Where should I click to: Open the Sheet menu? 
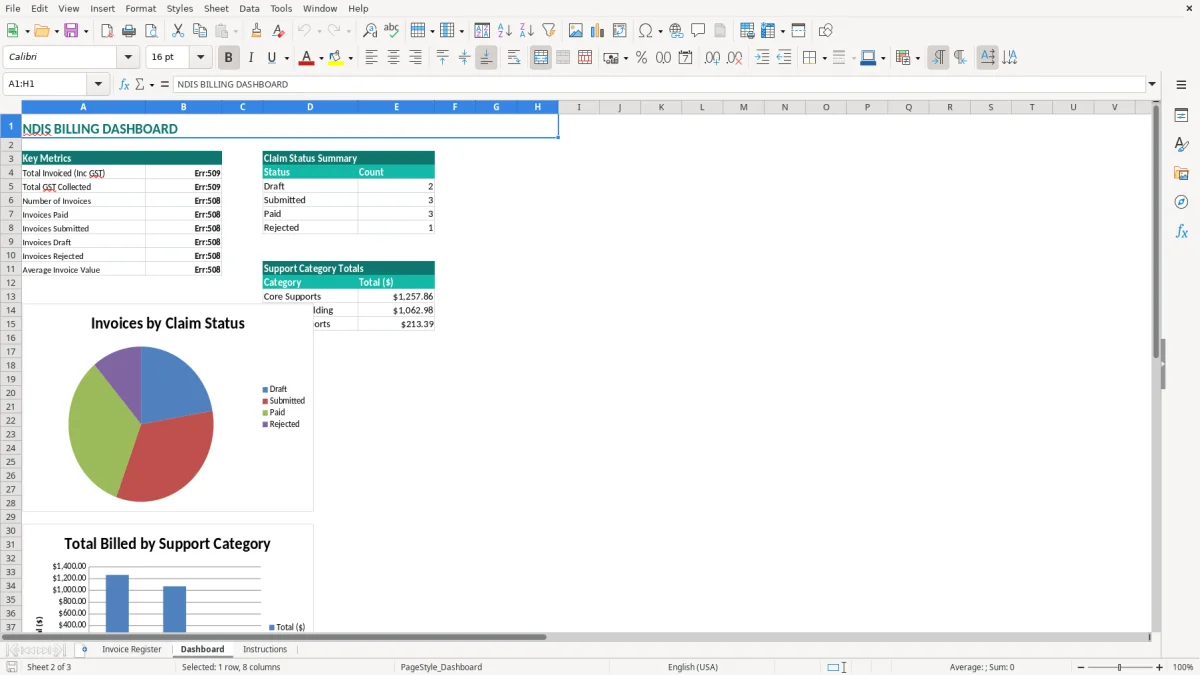[216, 8]
